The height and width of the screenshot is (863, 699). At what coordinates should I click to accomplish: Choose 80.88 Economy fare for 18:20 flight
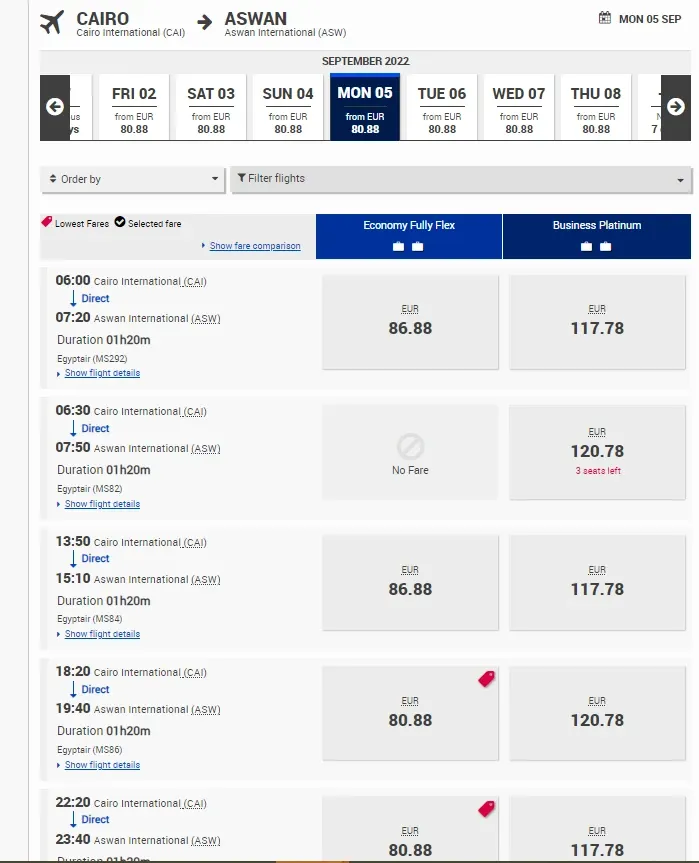pyautogui.click(x=410, y=713)
